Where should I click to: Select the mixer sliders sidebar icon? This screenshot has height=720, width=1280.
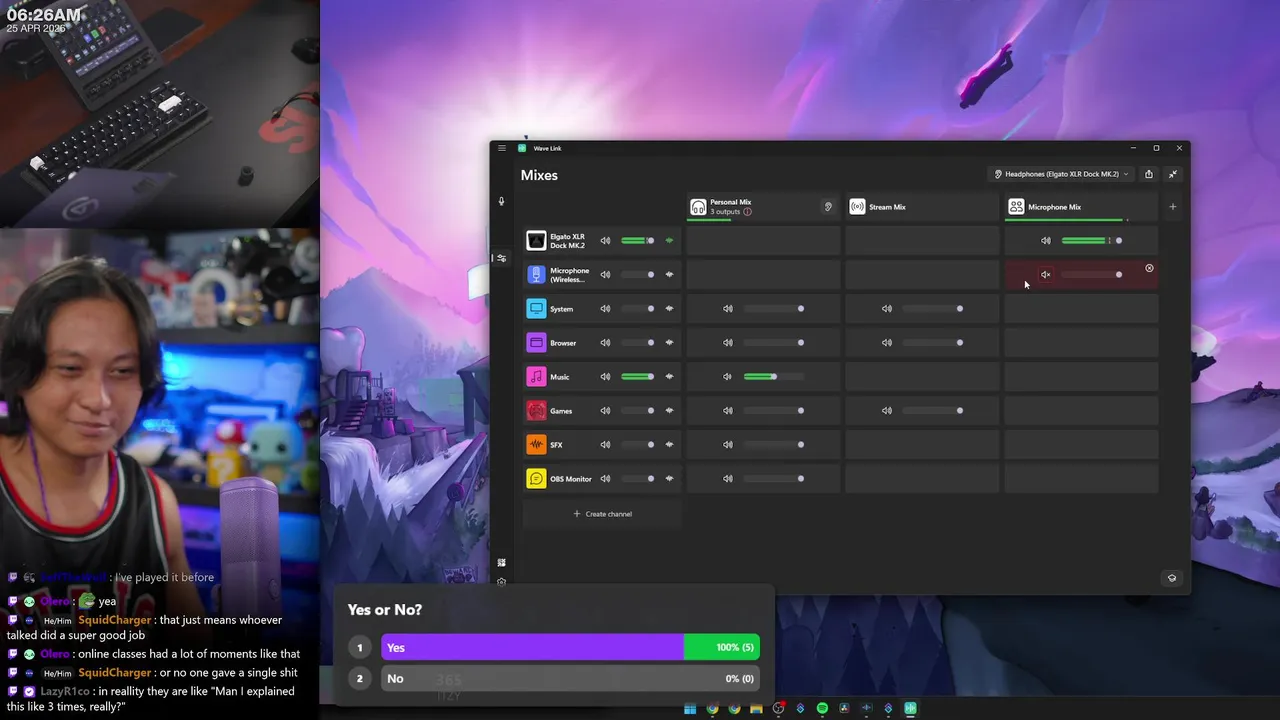tap(502, 258)
